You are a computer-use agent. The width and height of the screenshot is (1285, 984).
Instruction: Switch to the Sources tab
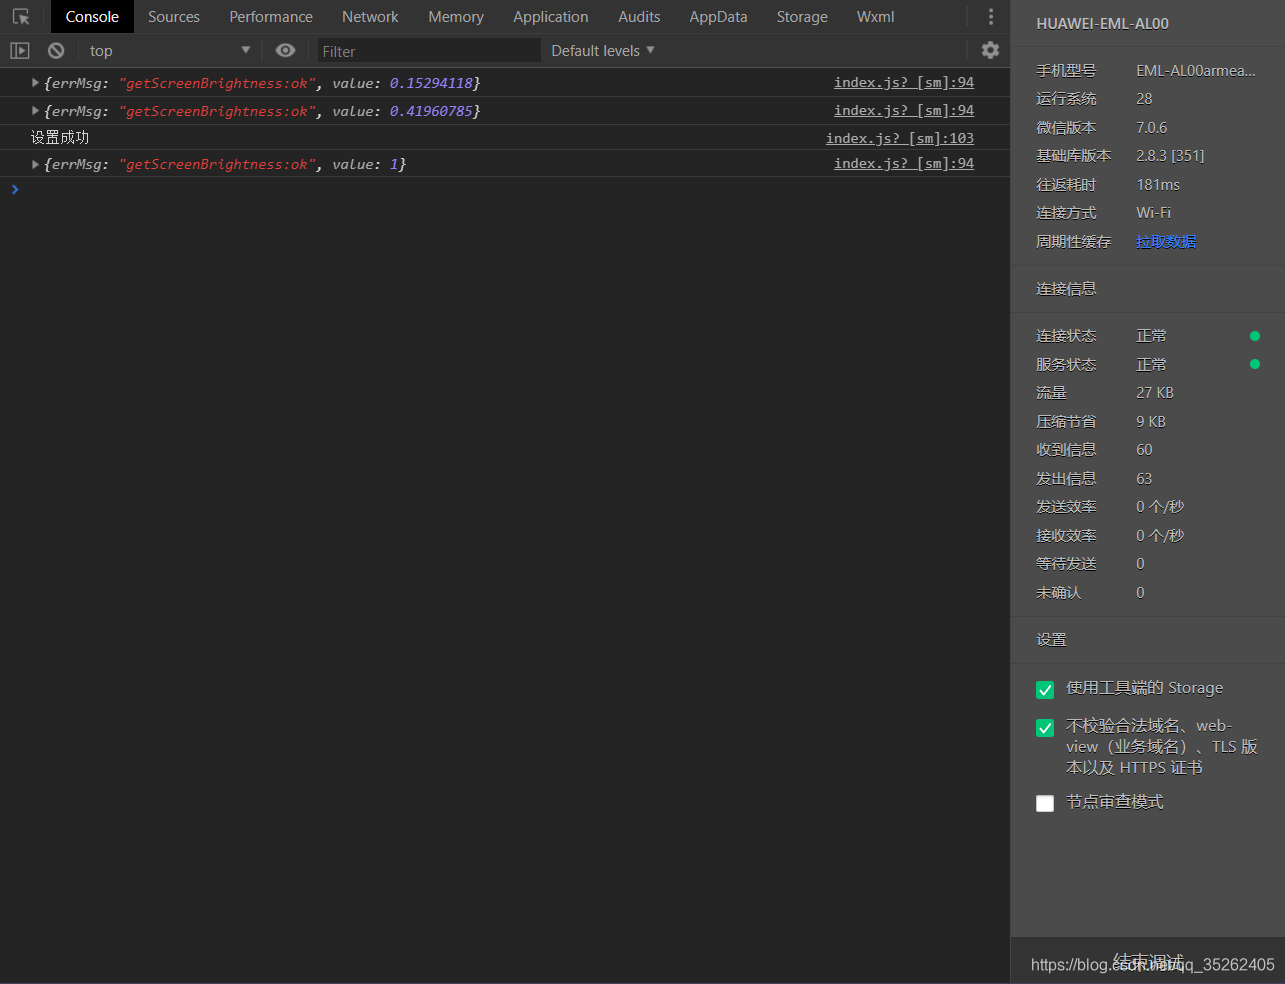[174, 17]
